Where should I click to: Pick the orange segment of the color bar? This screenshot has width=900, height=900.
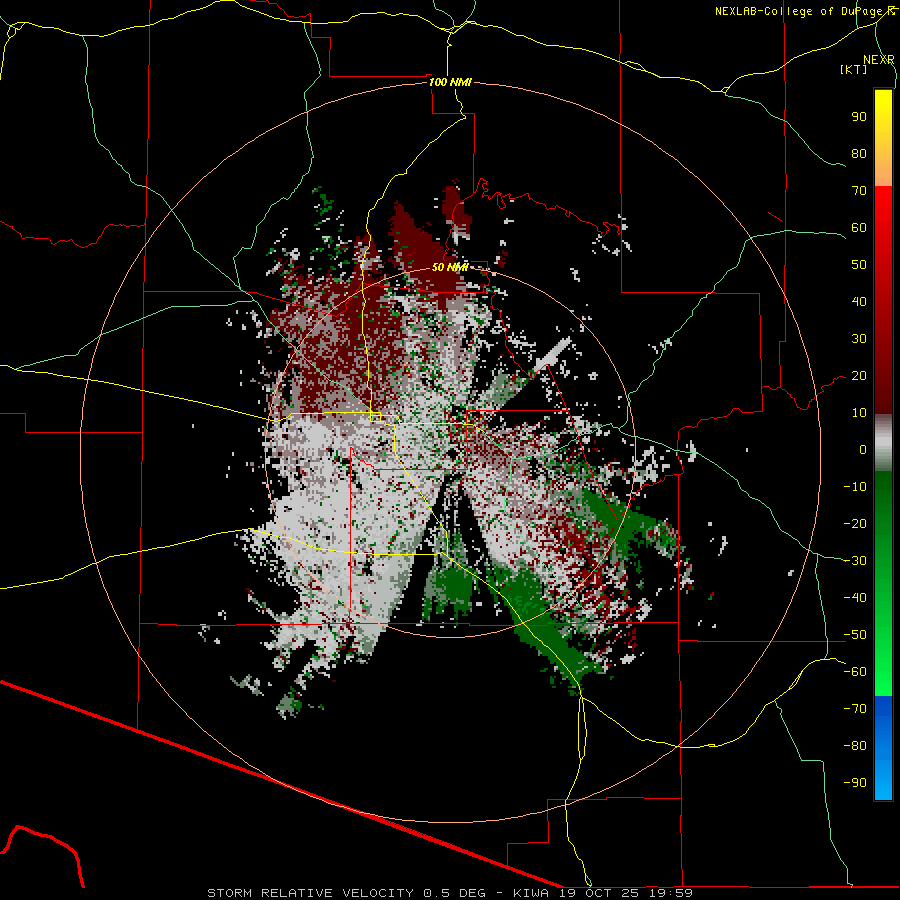click(883, 167)
